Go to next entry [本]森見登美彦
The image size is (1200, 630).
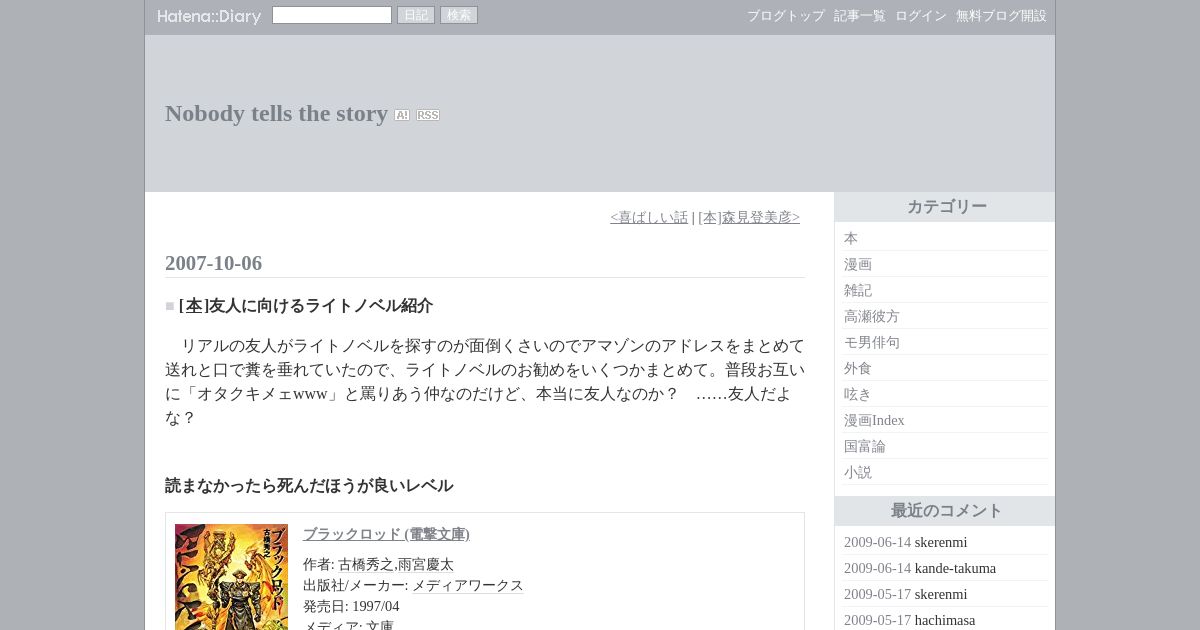tap(749, 217)
